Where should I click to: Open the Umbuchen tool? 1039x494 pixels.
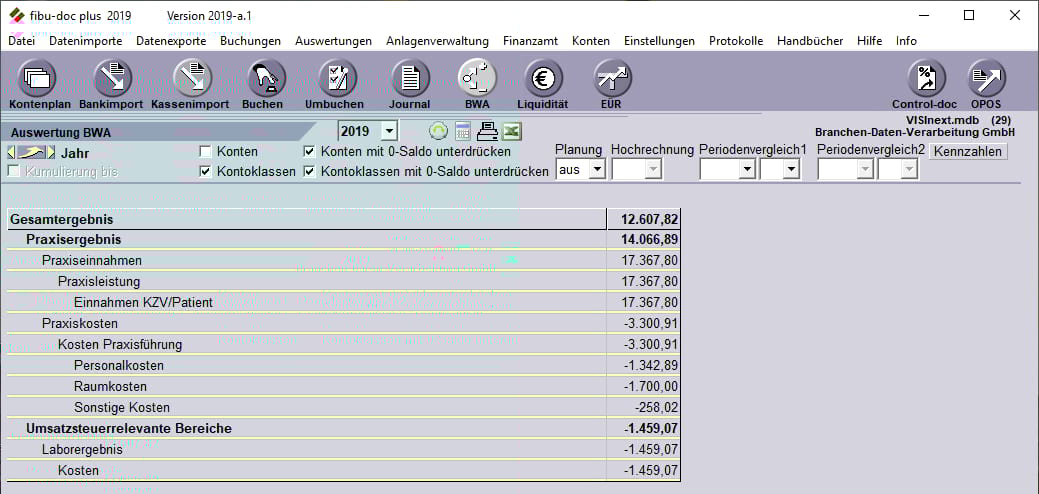pos(338,78)
